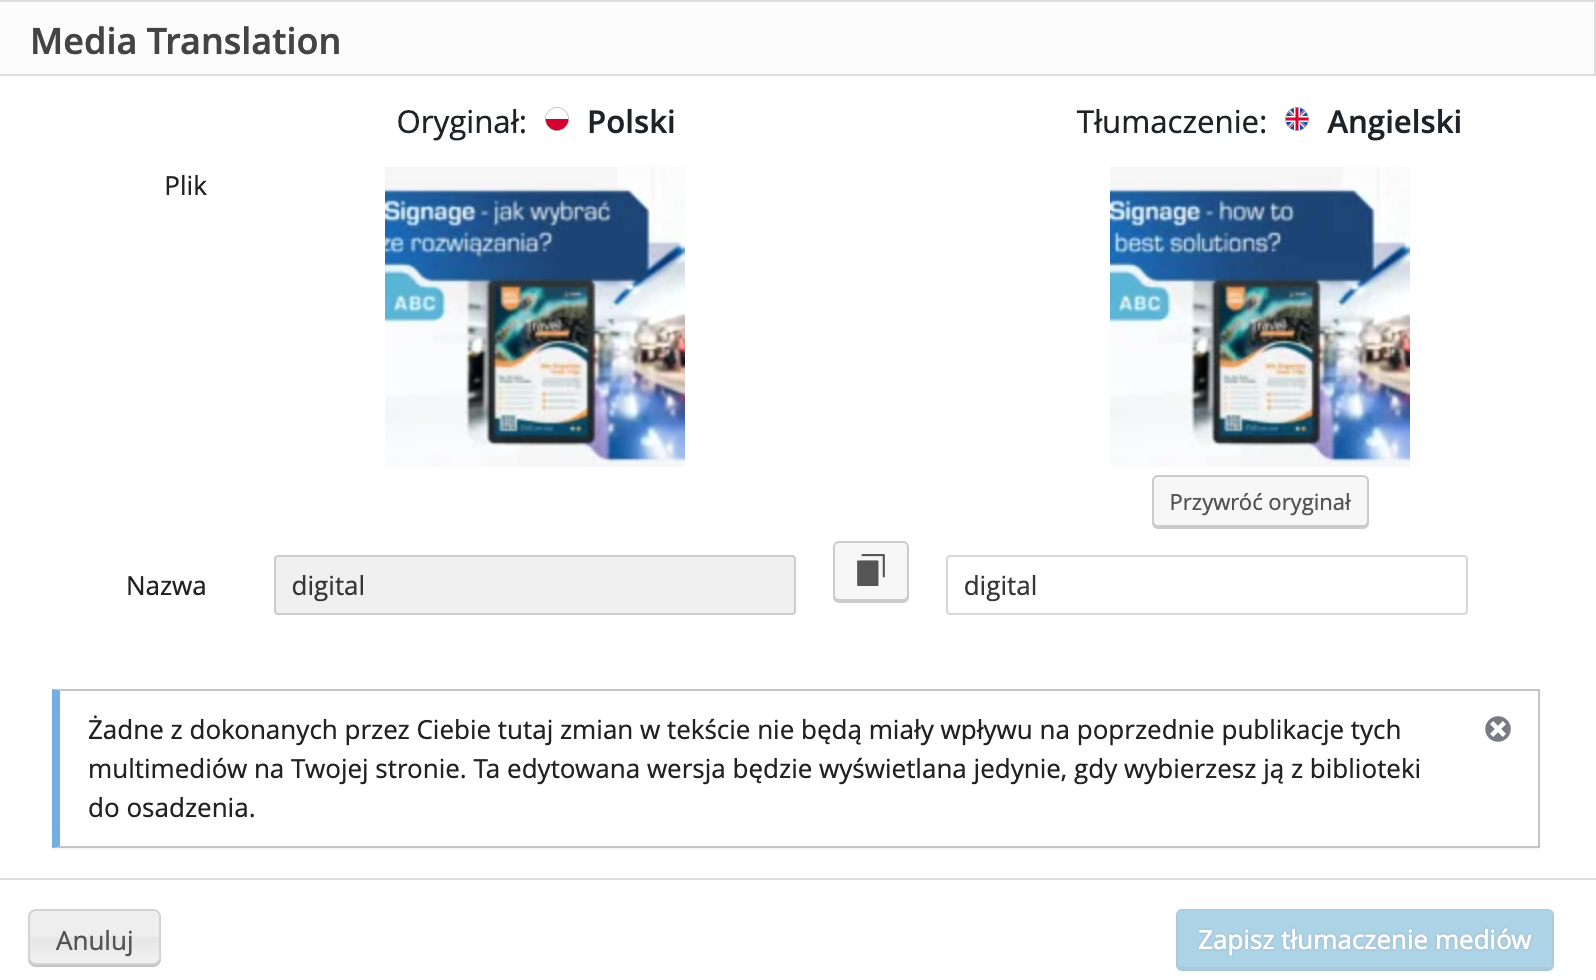Restore original file with Przywróć oryginał
This screenshot has width=1596, height=980.
(1260, 502)
